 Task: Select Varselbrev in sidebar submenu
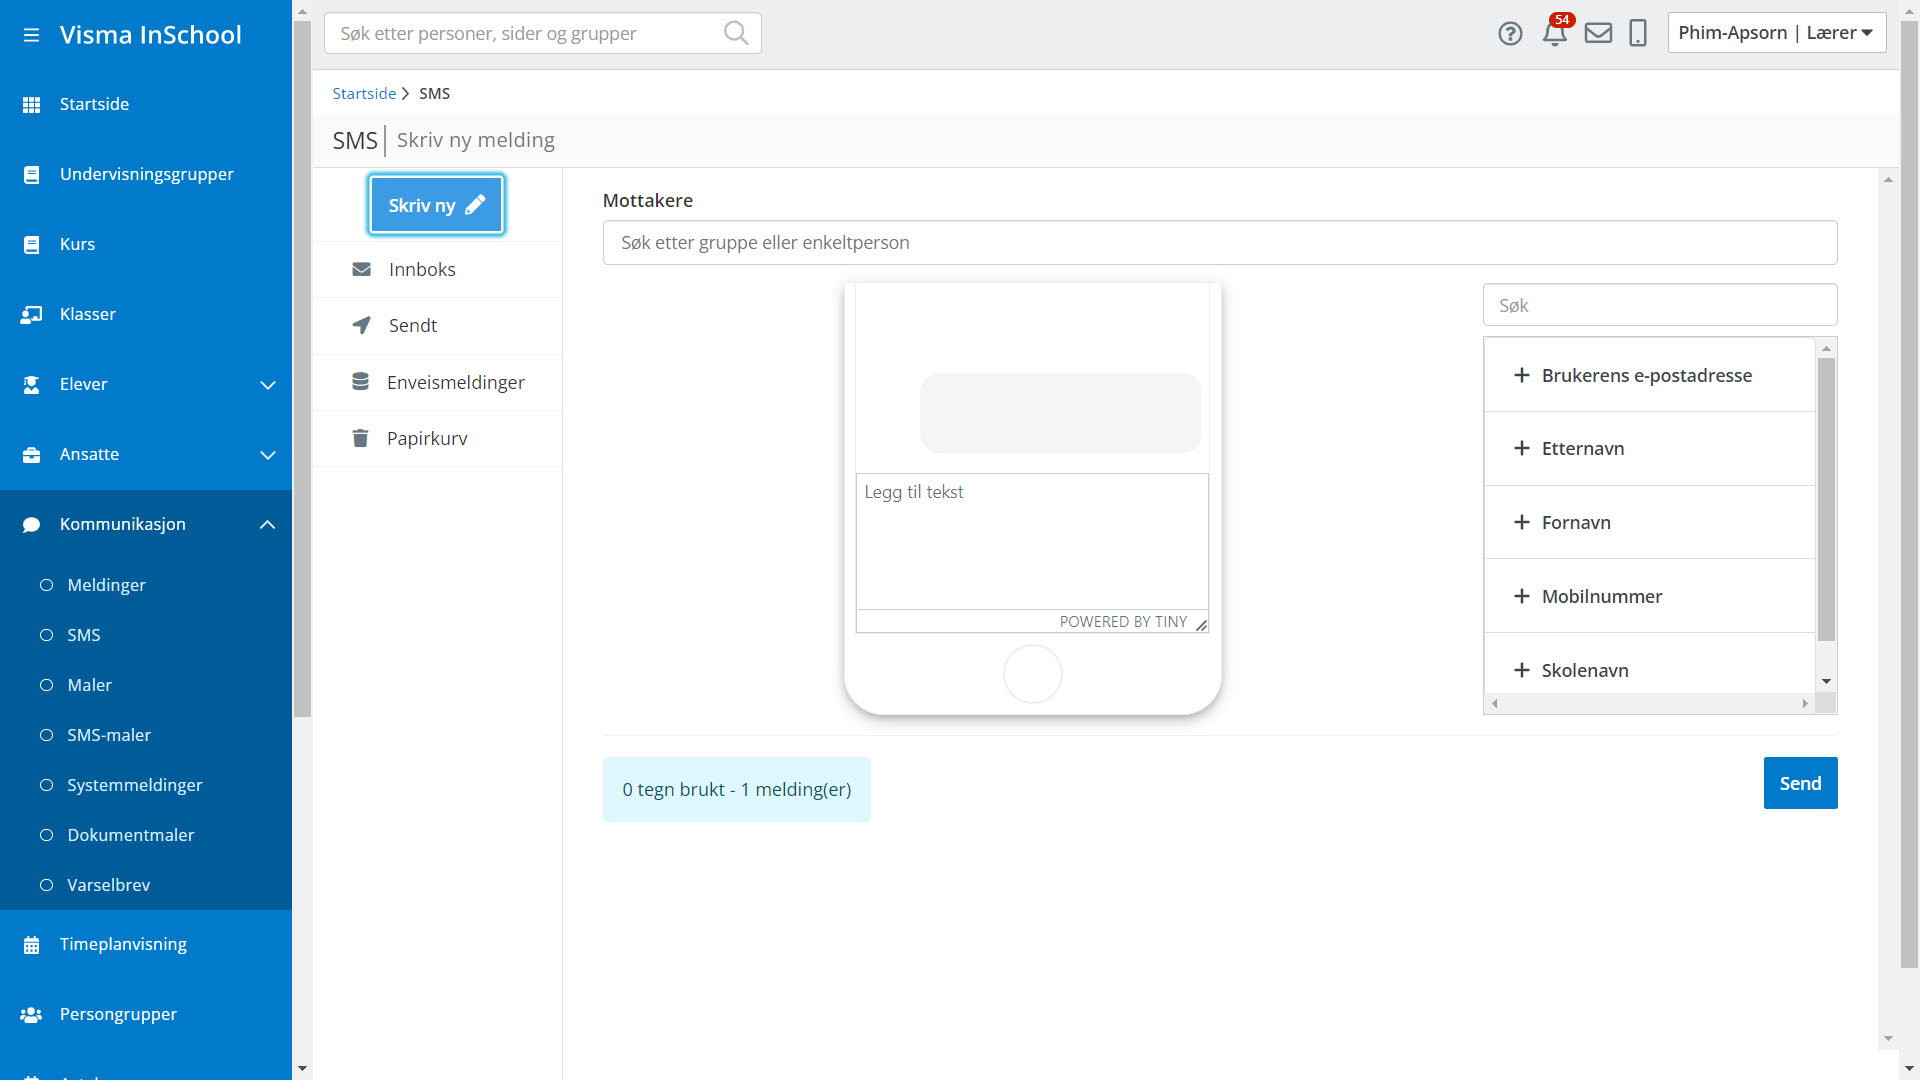pos(108,885)
